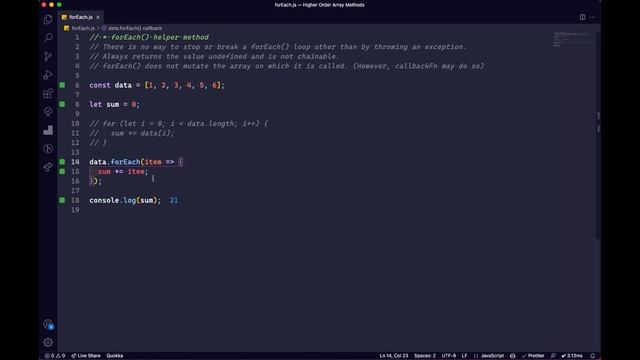Screen dimensions: 640x360
Task: Click the commented for loop on line 10
Action: (x=179, y=123)
